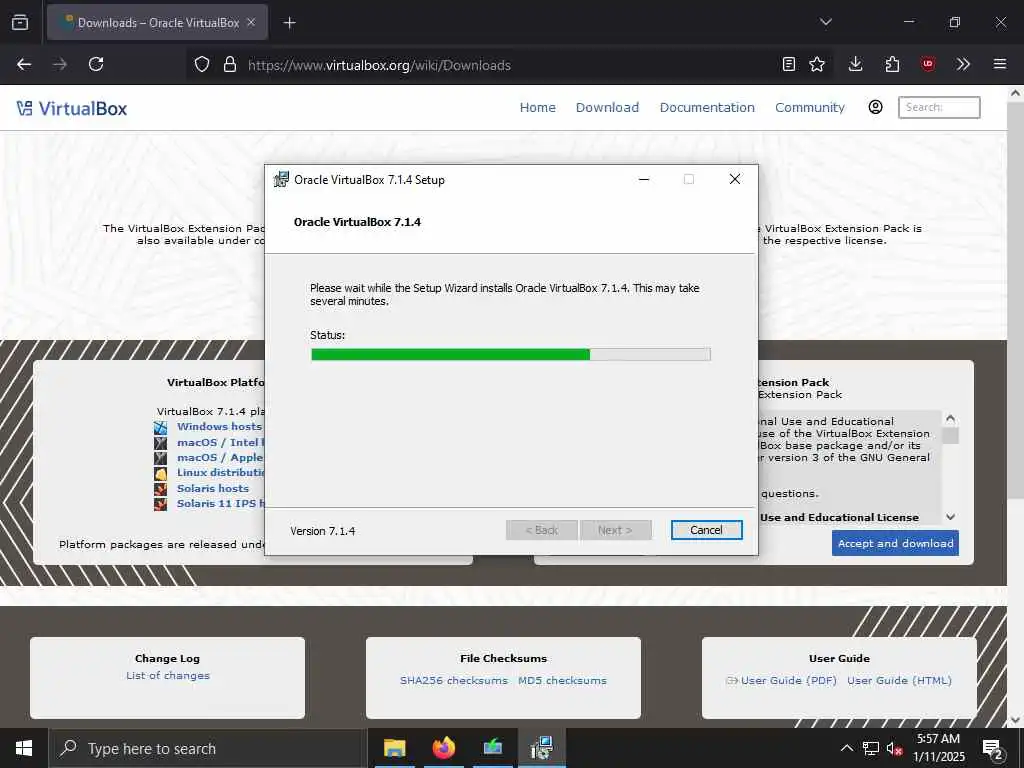Click the padlock site info icon
The height and width of the screenshot is (768, 1024).
(x=229, y=65)
